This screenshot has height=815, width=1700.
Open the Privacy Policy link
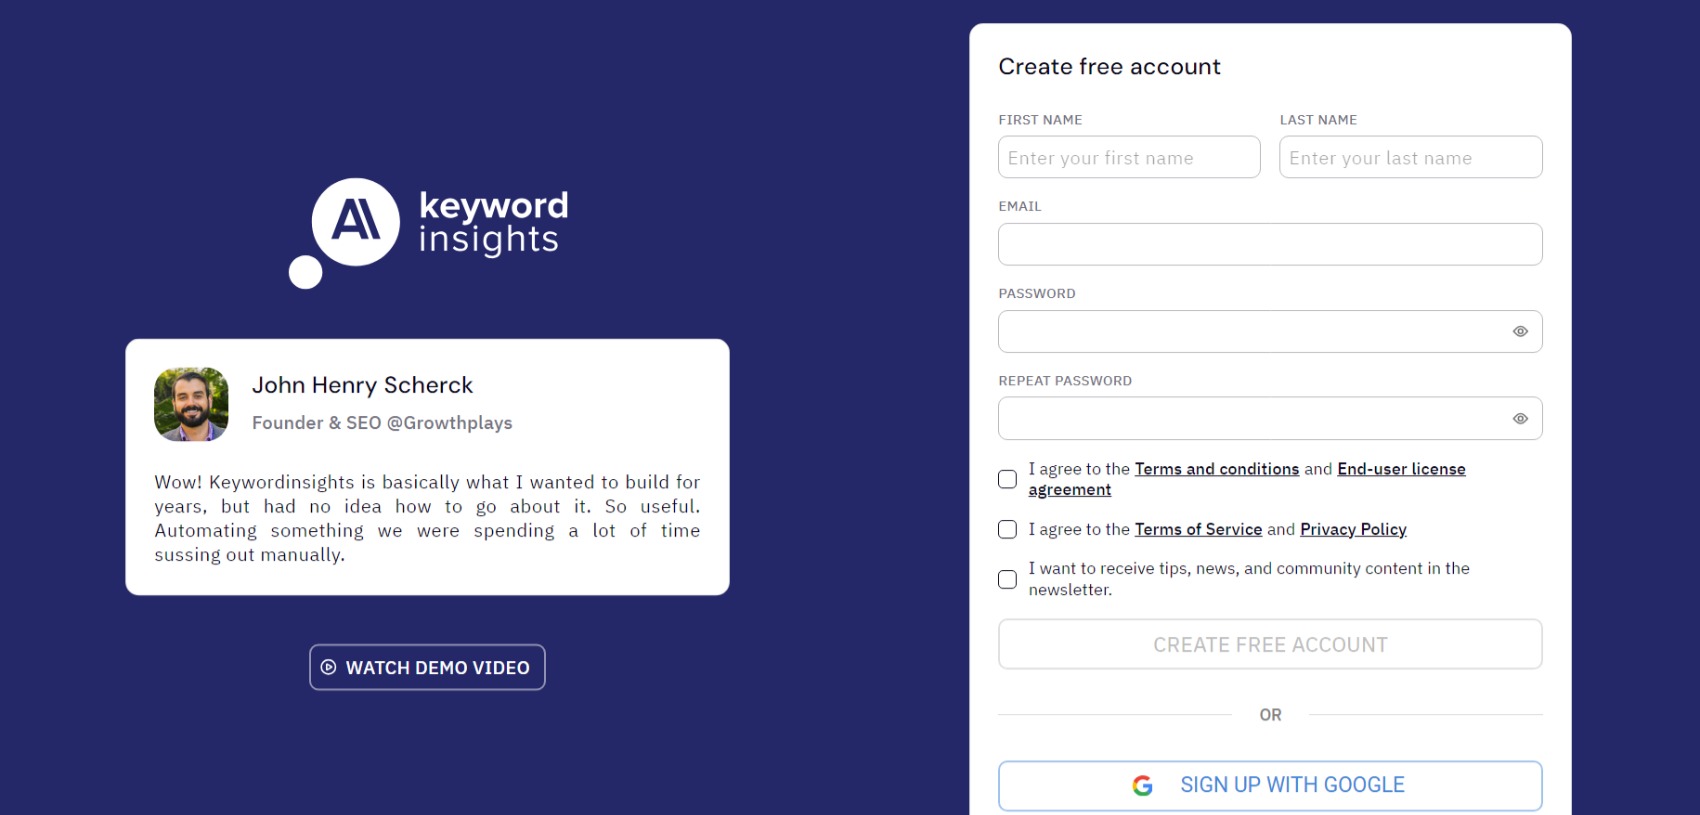click(x=1352, y=529)
